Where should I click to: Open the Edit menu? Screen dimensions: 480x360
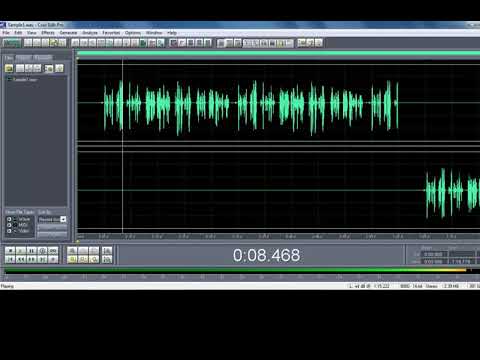pyautogui.click(x=18, y=33)
